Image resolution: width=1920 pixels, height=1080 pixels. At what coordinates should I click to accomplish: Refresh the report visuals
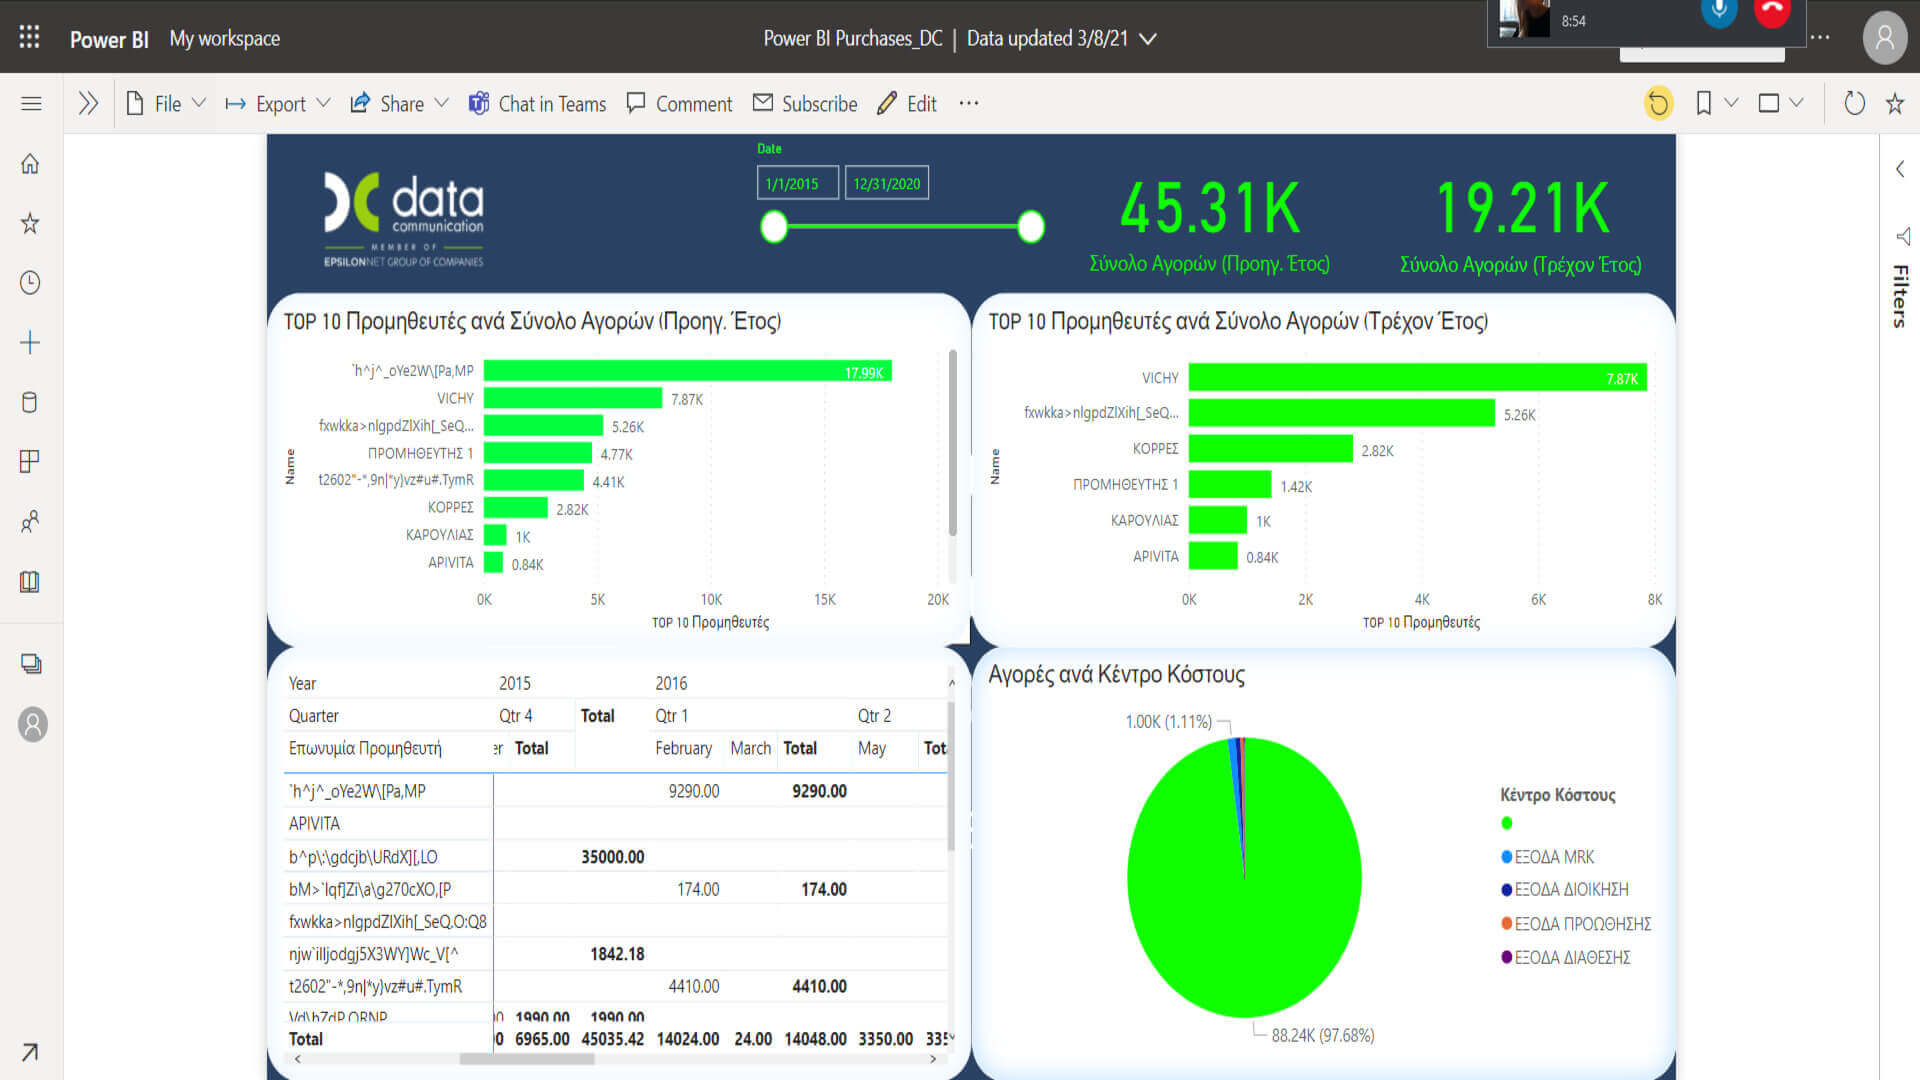[x=1854, y=103]
